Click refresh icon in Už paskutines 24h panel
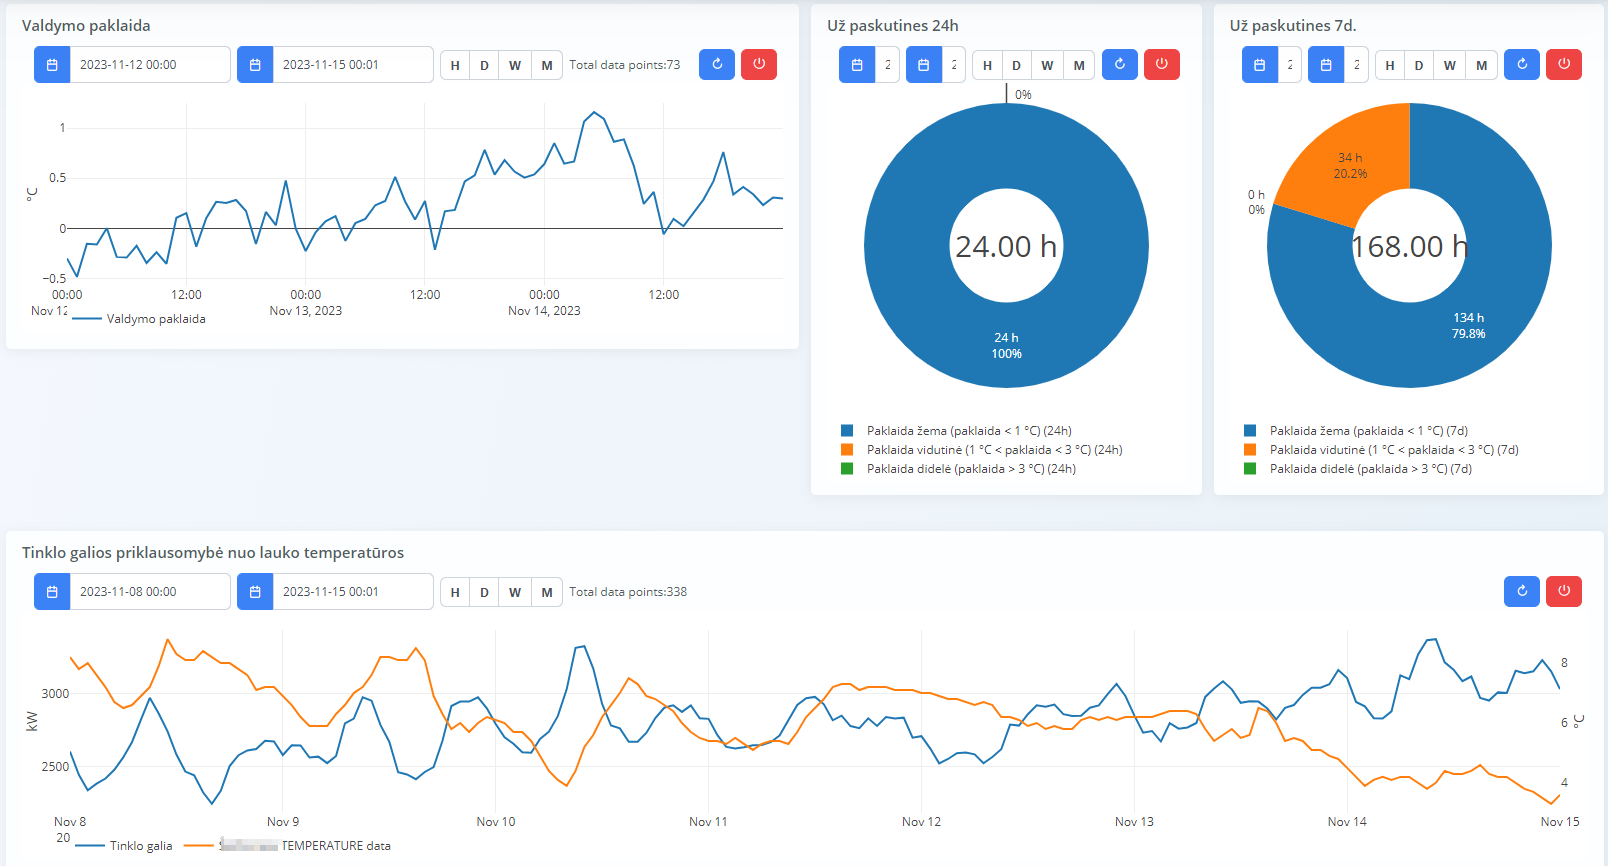The width and height of the screenshot is (1608, 866). coord(1119,65)
